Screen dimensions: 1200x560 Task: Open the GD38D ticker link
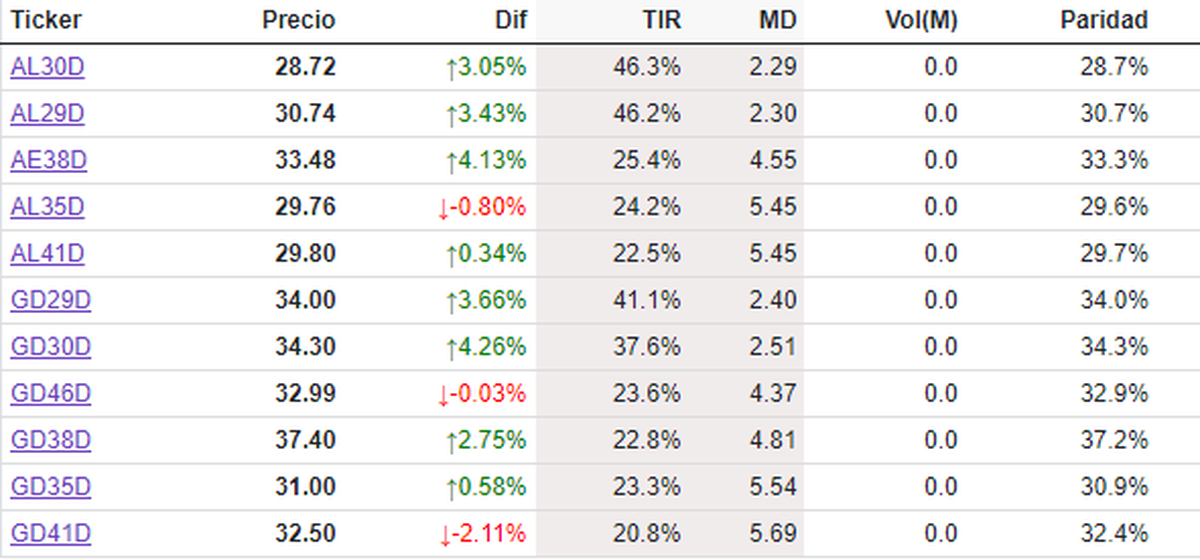50,440
